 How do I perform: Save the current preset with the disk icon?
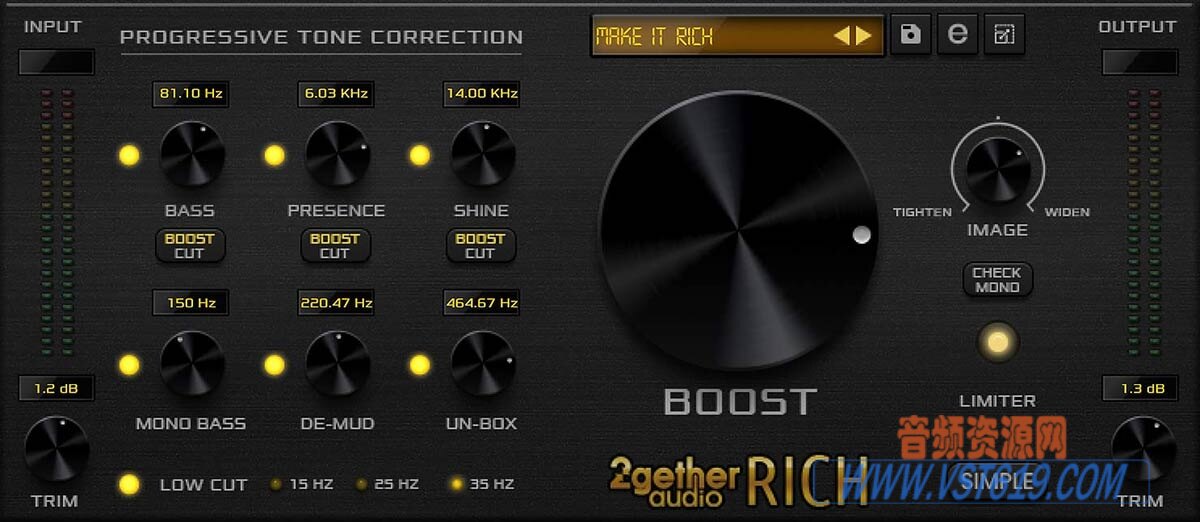click(x=910, y=35)
